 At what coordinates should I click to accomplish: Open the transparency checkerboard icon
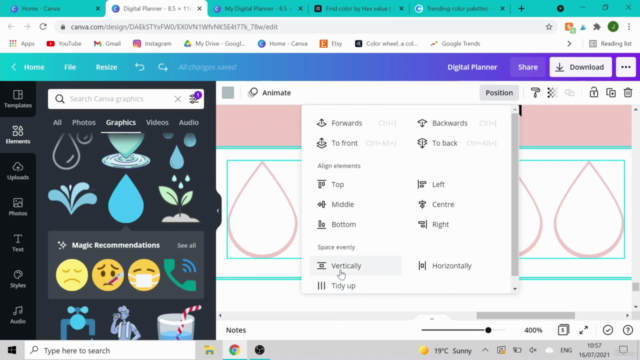[552, 93]
